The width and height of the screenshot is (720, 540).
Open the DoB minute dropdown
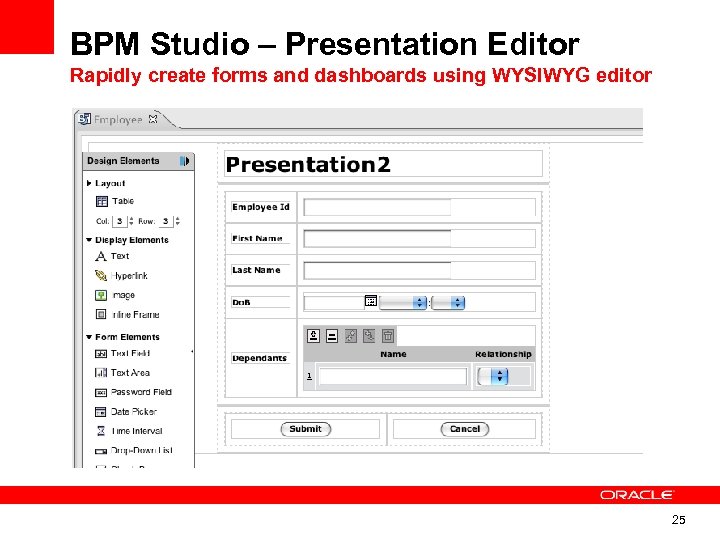[x=448, y=303]
